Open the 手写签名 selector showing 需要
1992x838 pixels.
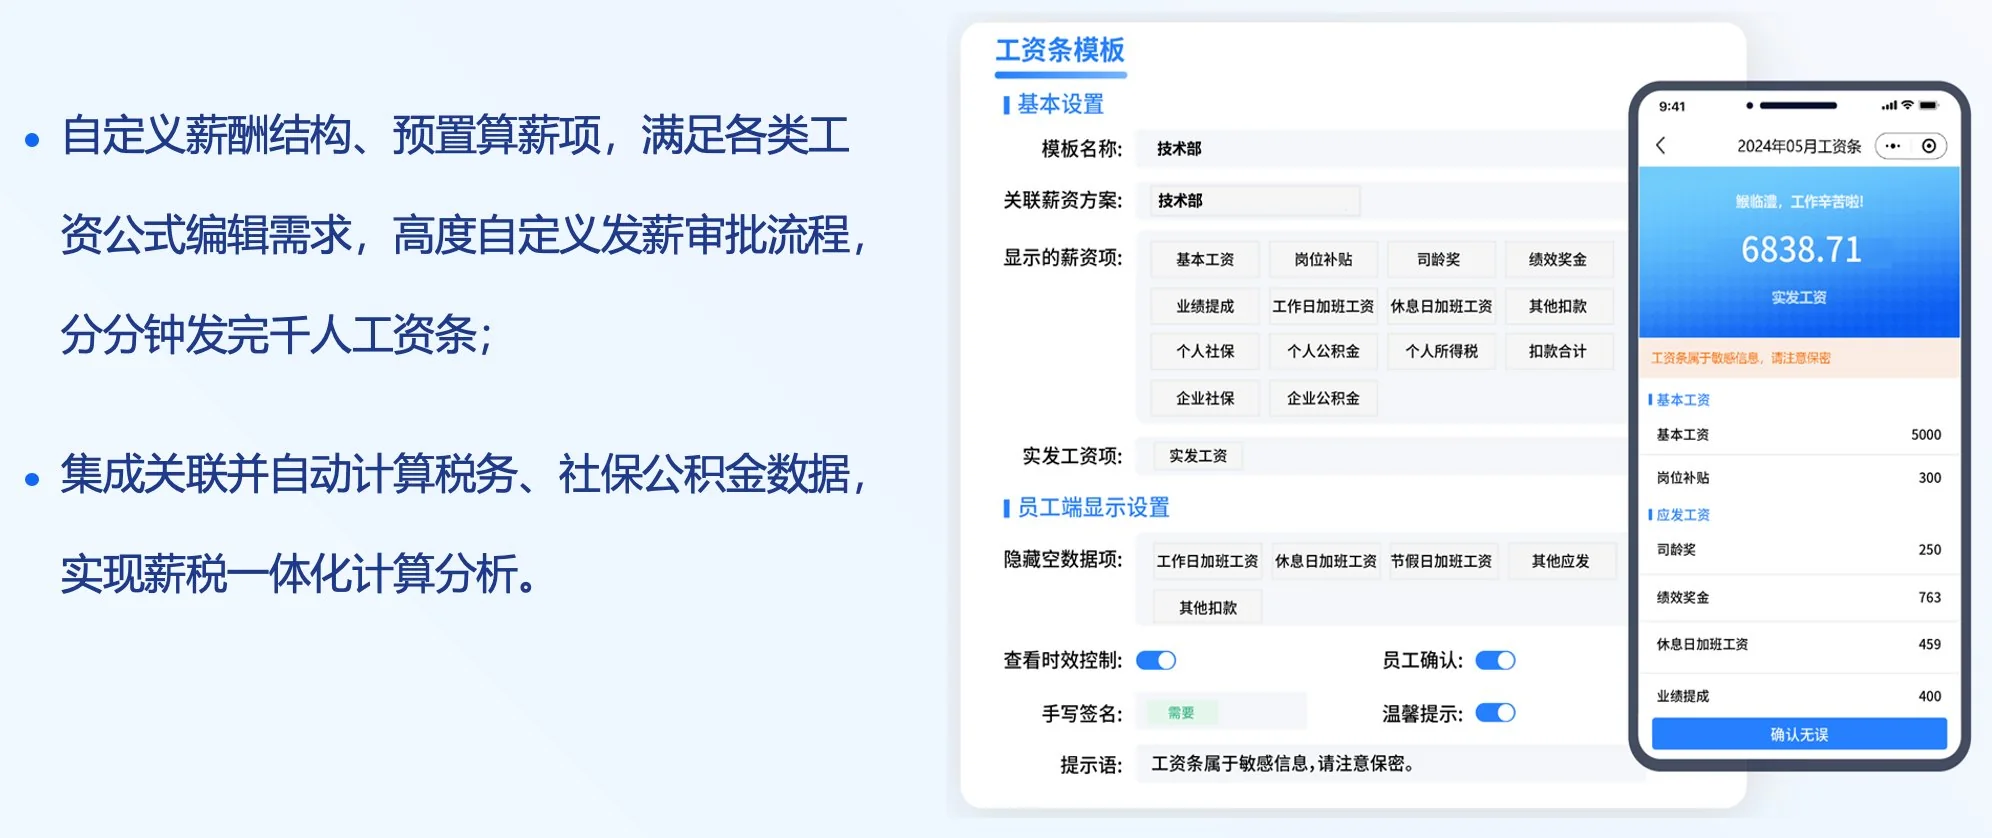[1222, 712]
